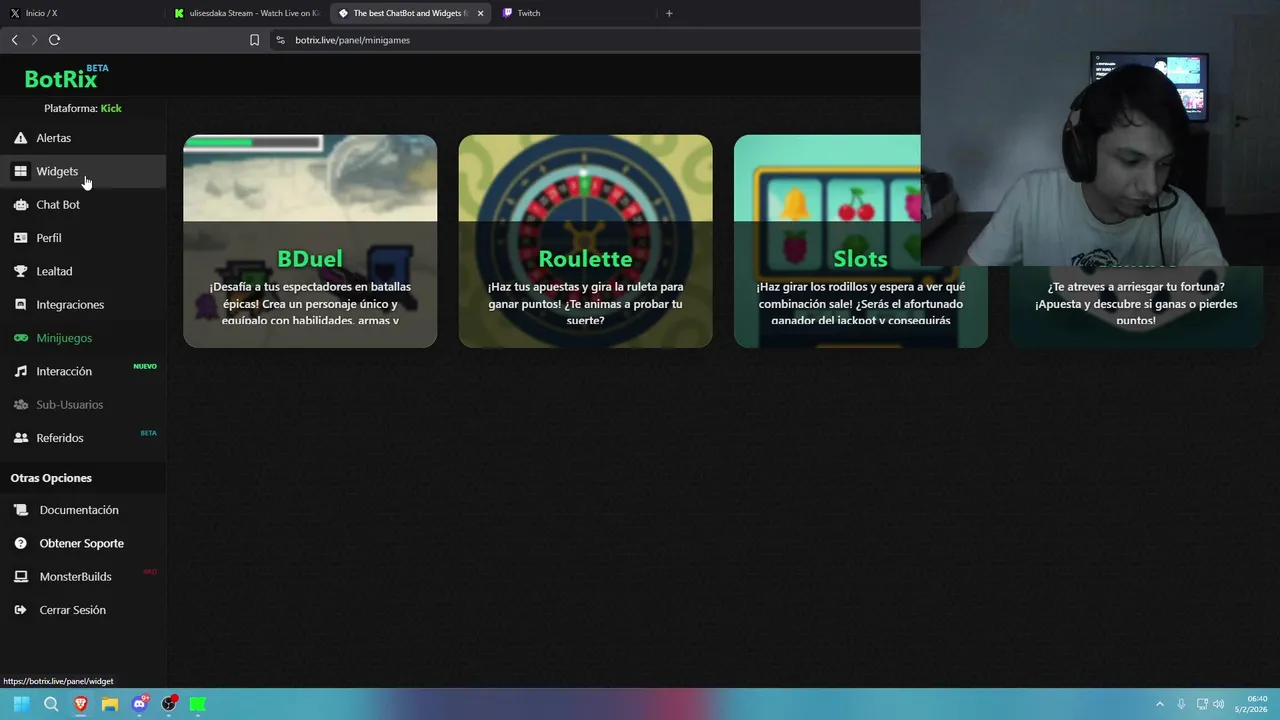Open the MonsterBuilds computer icon
The width and height of the screenshot is (1280, 720).
tap(21, 577)
